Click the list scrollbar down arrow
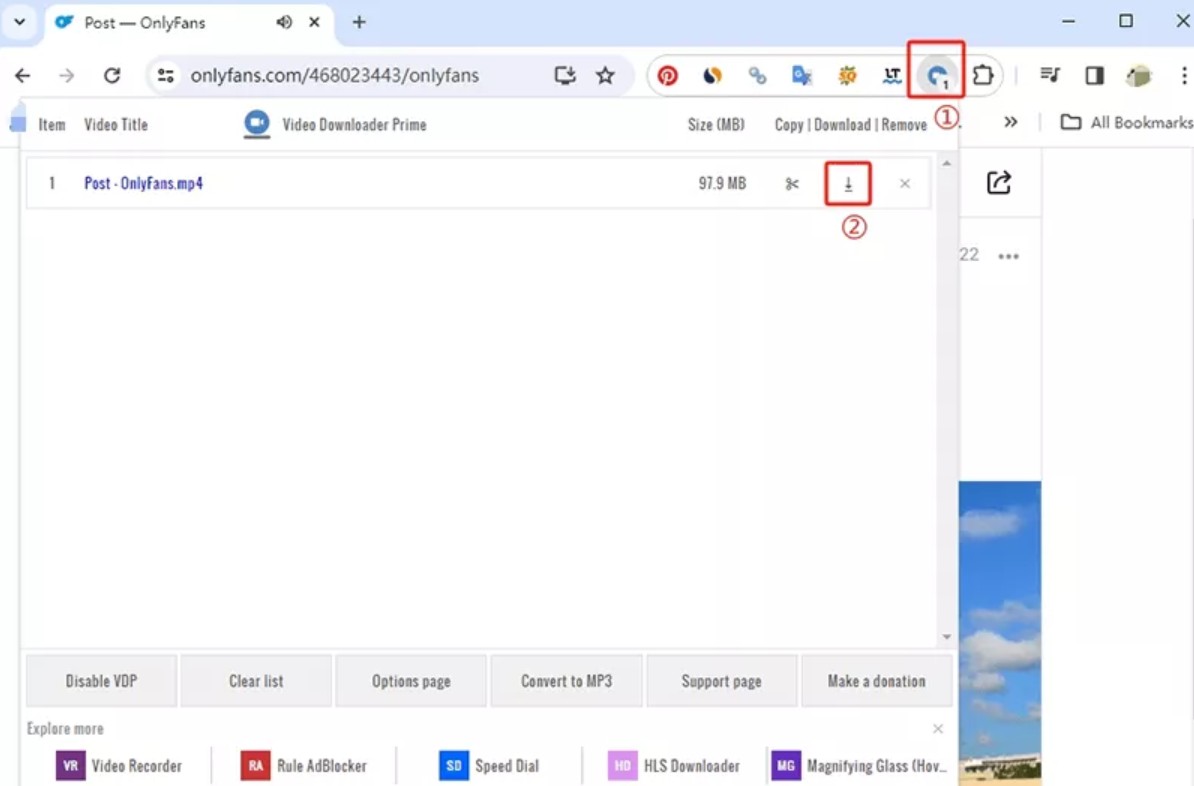This screenshot has height=786, width=1194. tap(947, 637)
